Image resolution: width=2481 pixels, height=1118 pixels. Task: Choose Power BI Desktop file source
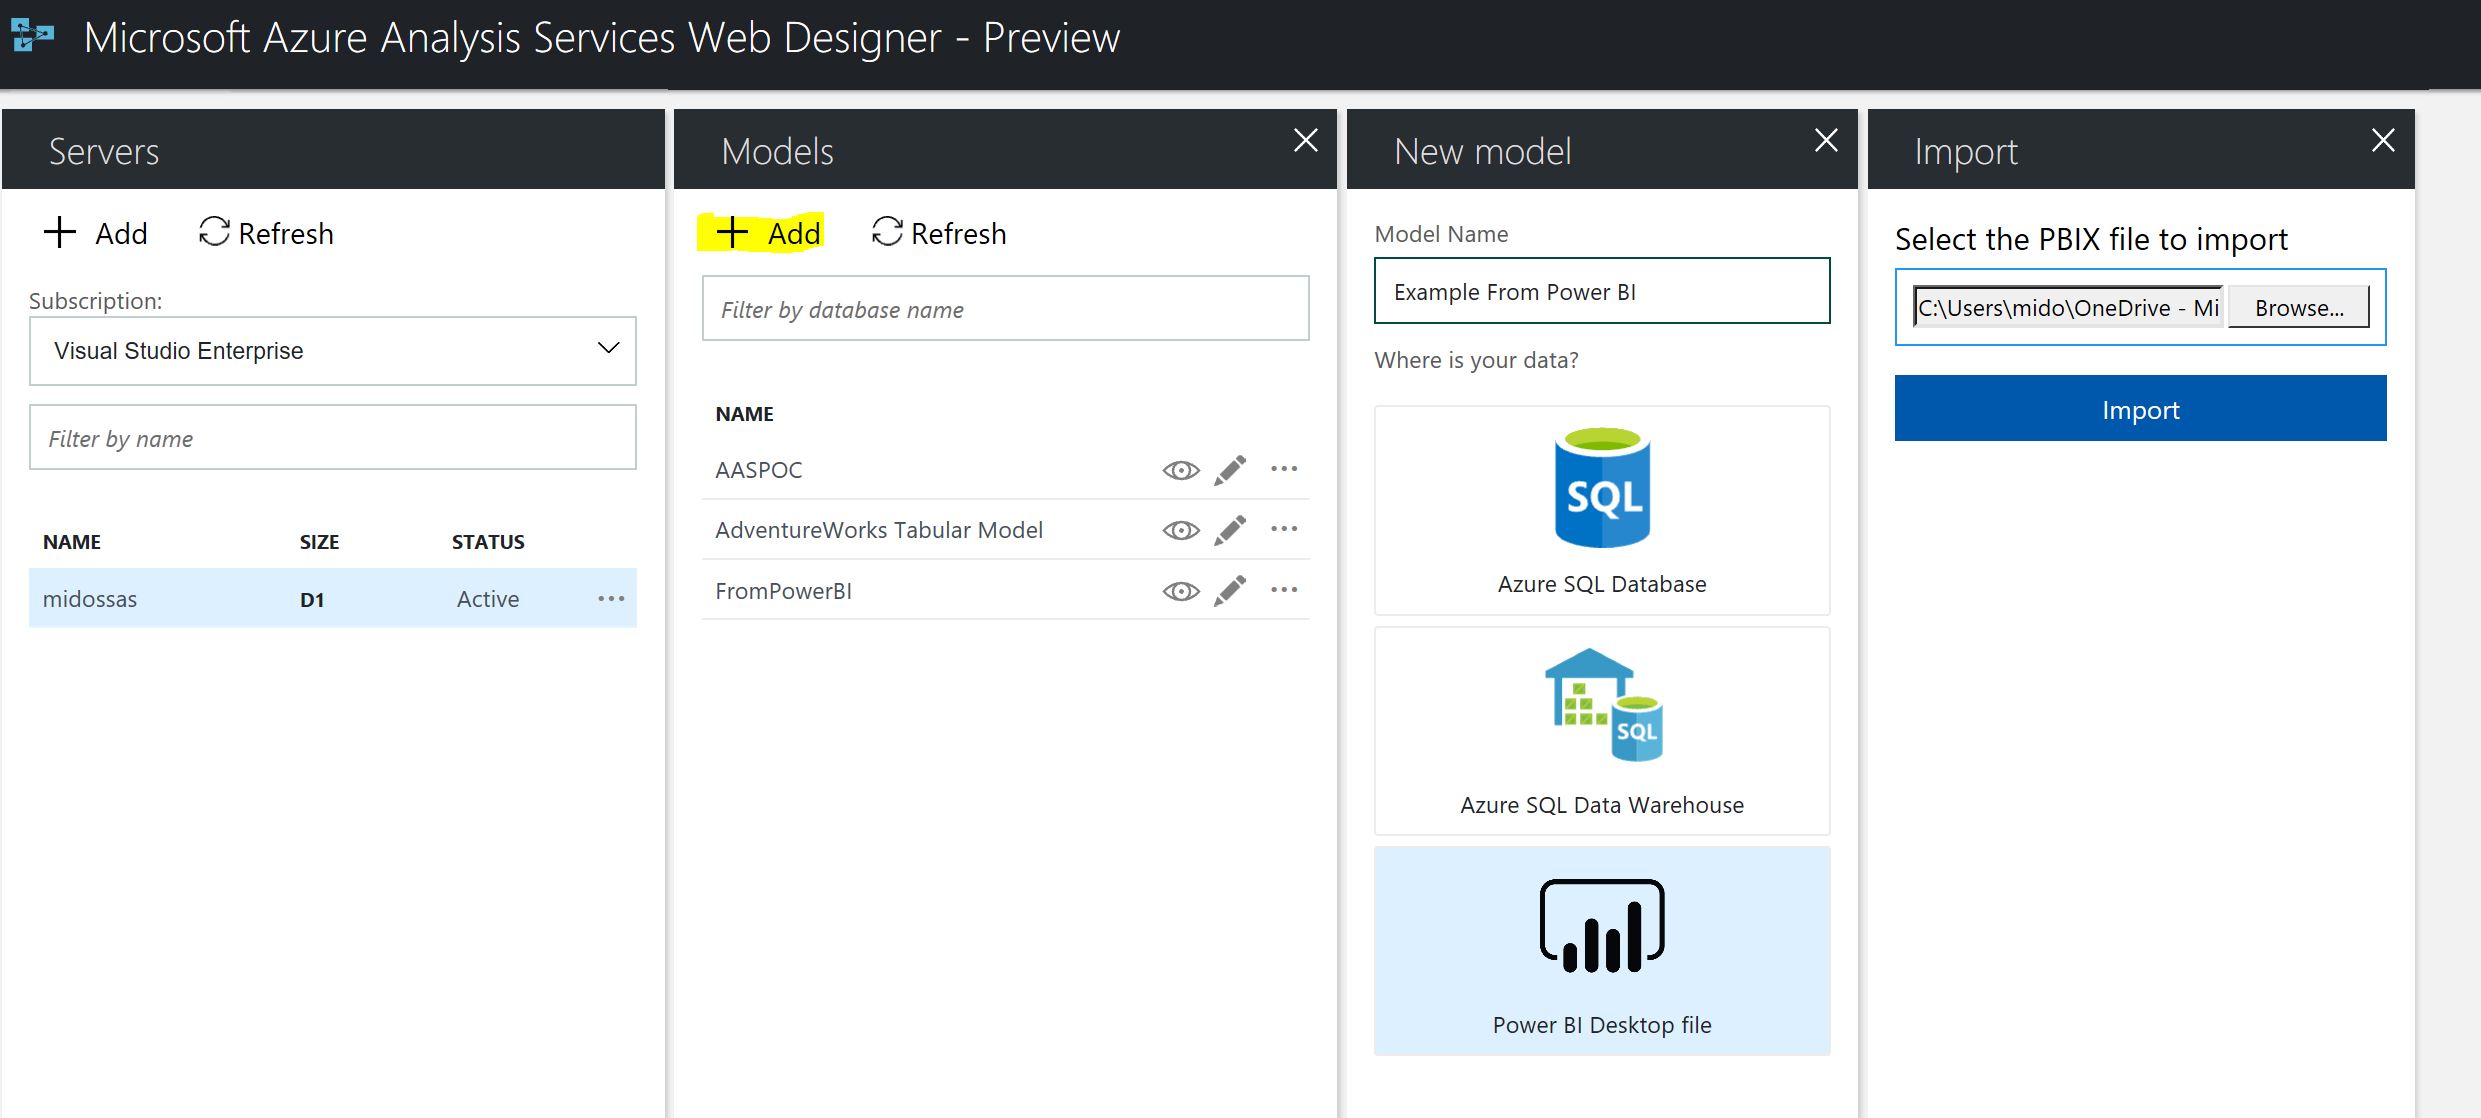(x=1602, y=951)
